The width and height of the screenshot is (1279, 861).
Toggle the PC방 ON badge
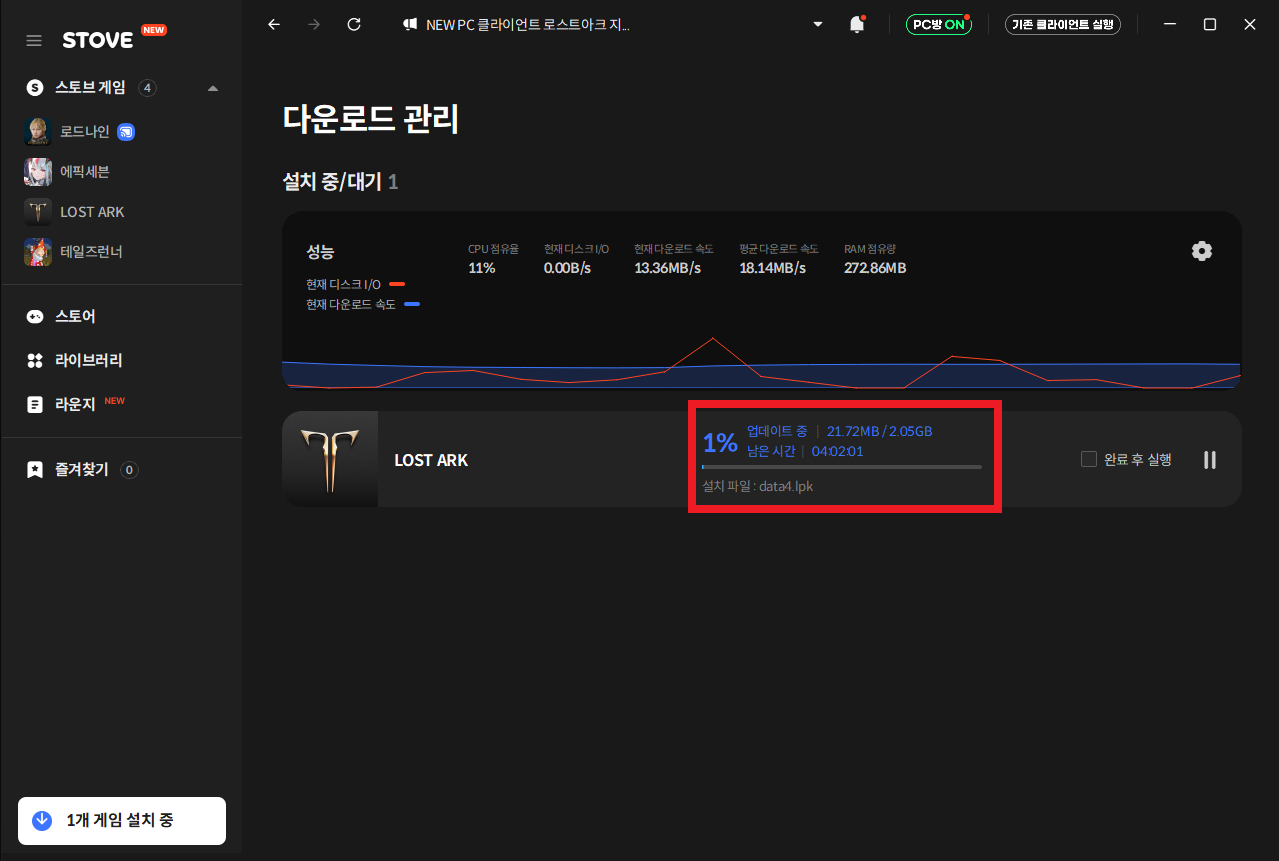pyautogui.click(x=939, y=25)
